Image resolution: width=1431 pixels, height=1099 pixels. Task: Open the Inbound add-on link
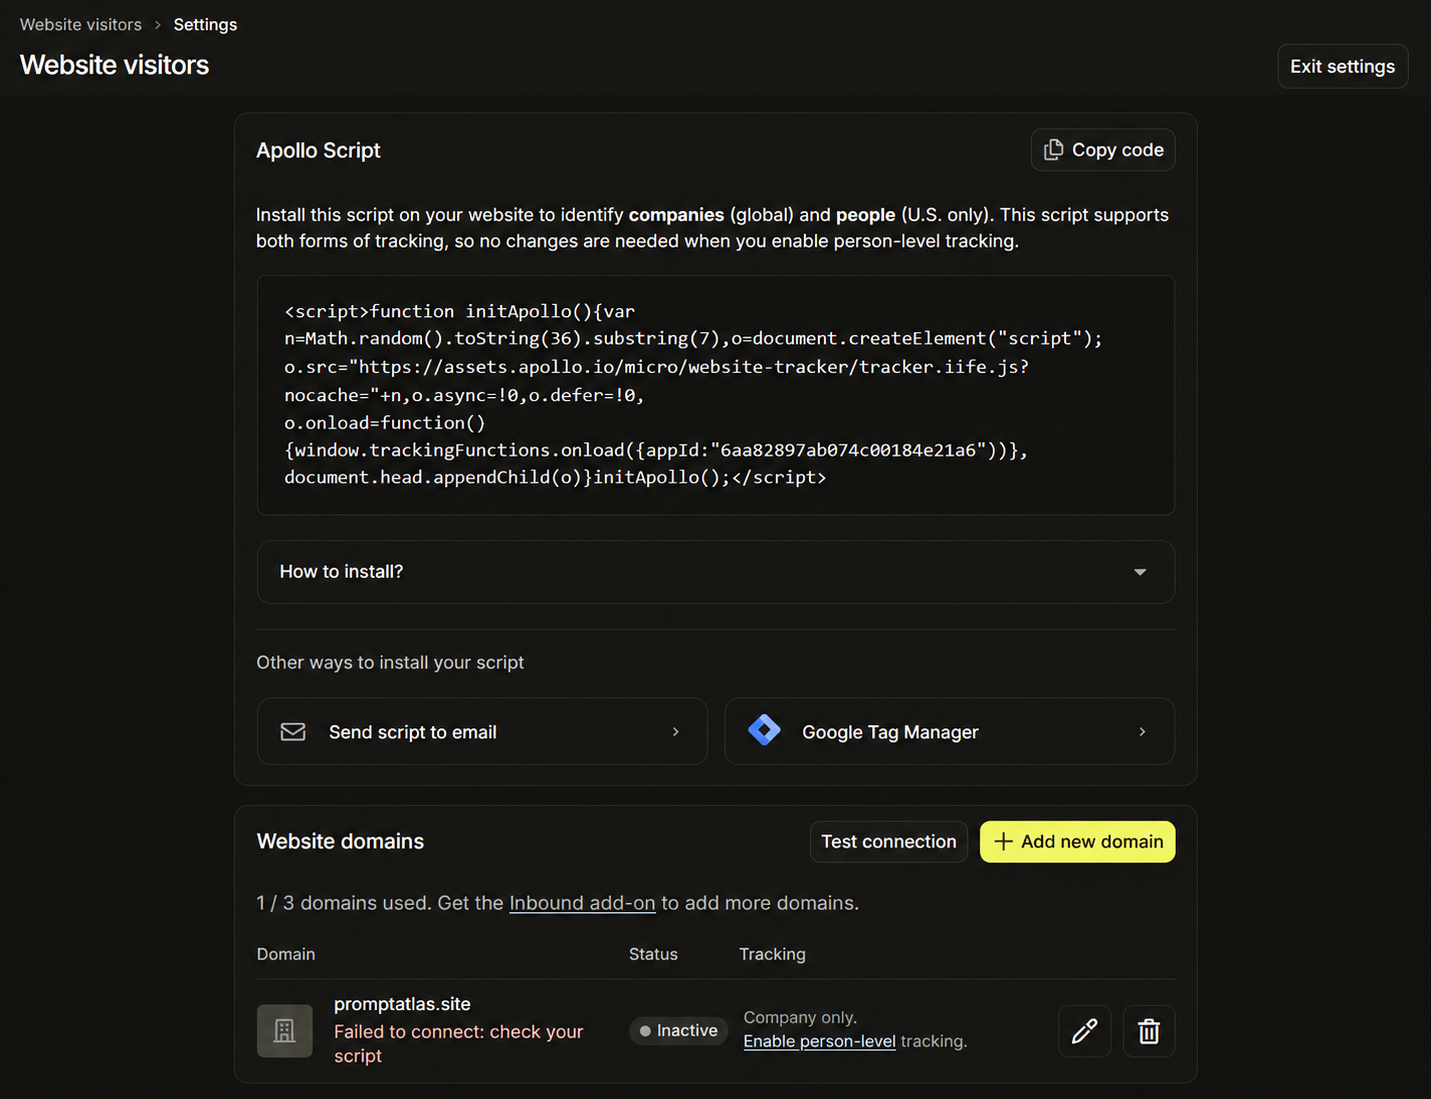(582, 903)
